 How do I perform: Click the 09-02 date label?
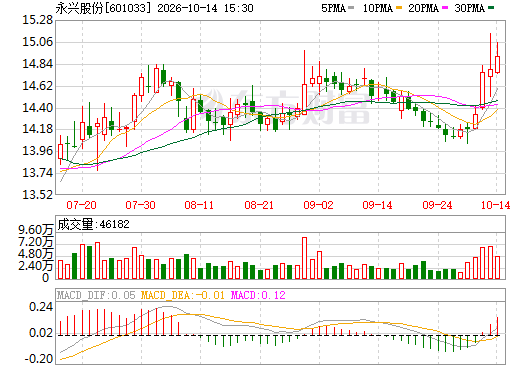coord(318,205)
